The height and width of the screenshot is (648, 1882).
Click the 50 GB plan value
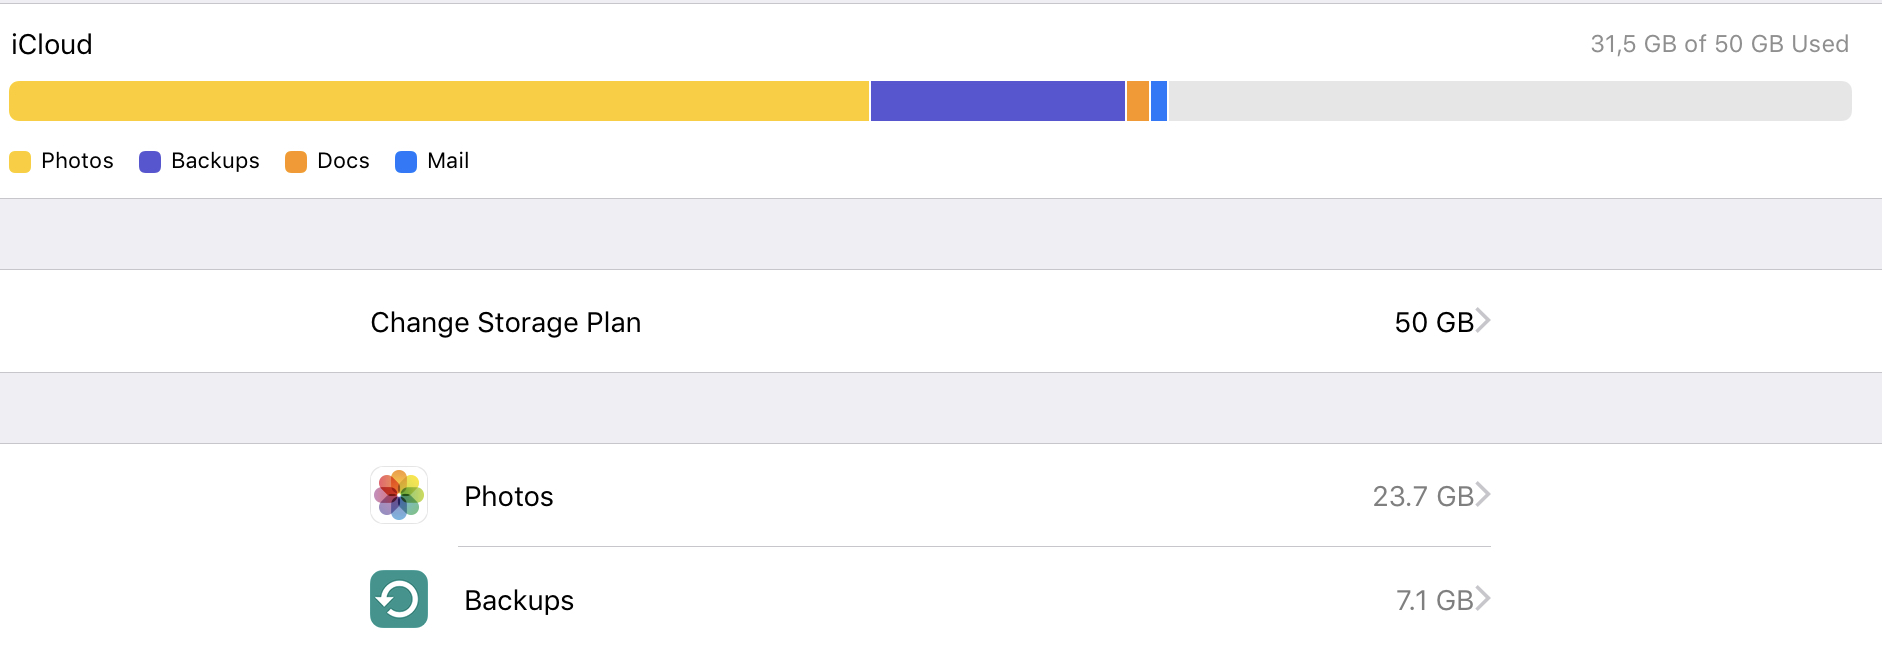pos(1433,322)
